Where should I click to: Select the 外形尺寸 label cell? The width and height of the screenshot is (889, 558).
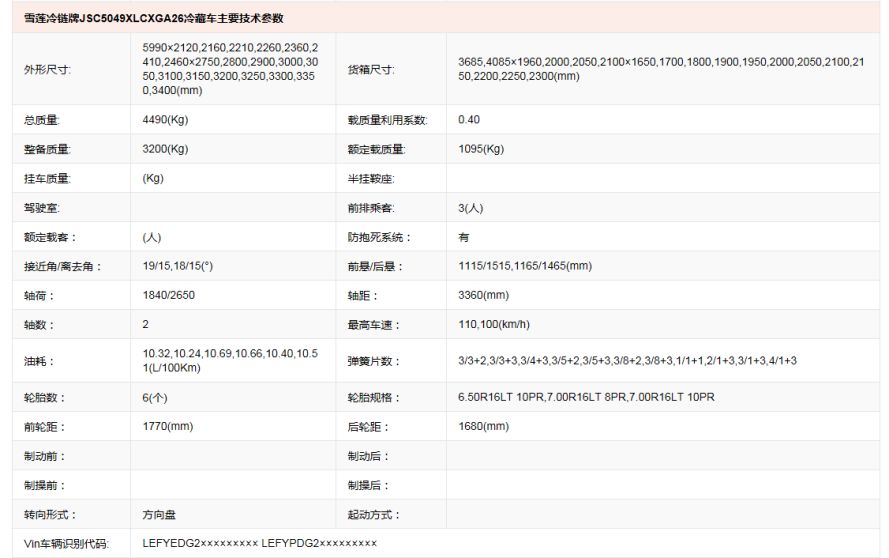[48, 70]
